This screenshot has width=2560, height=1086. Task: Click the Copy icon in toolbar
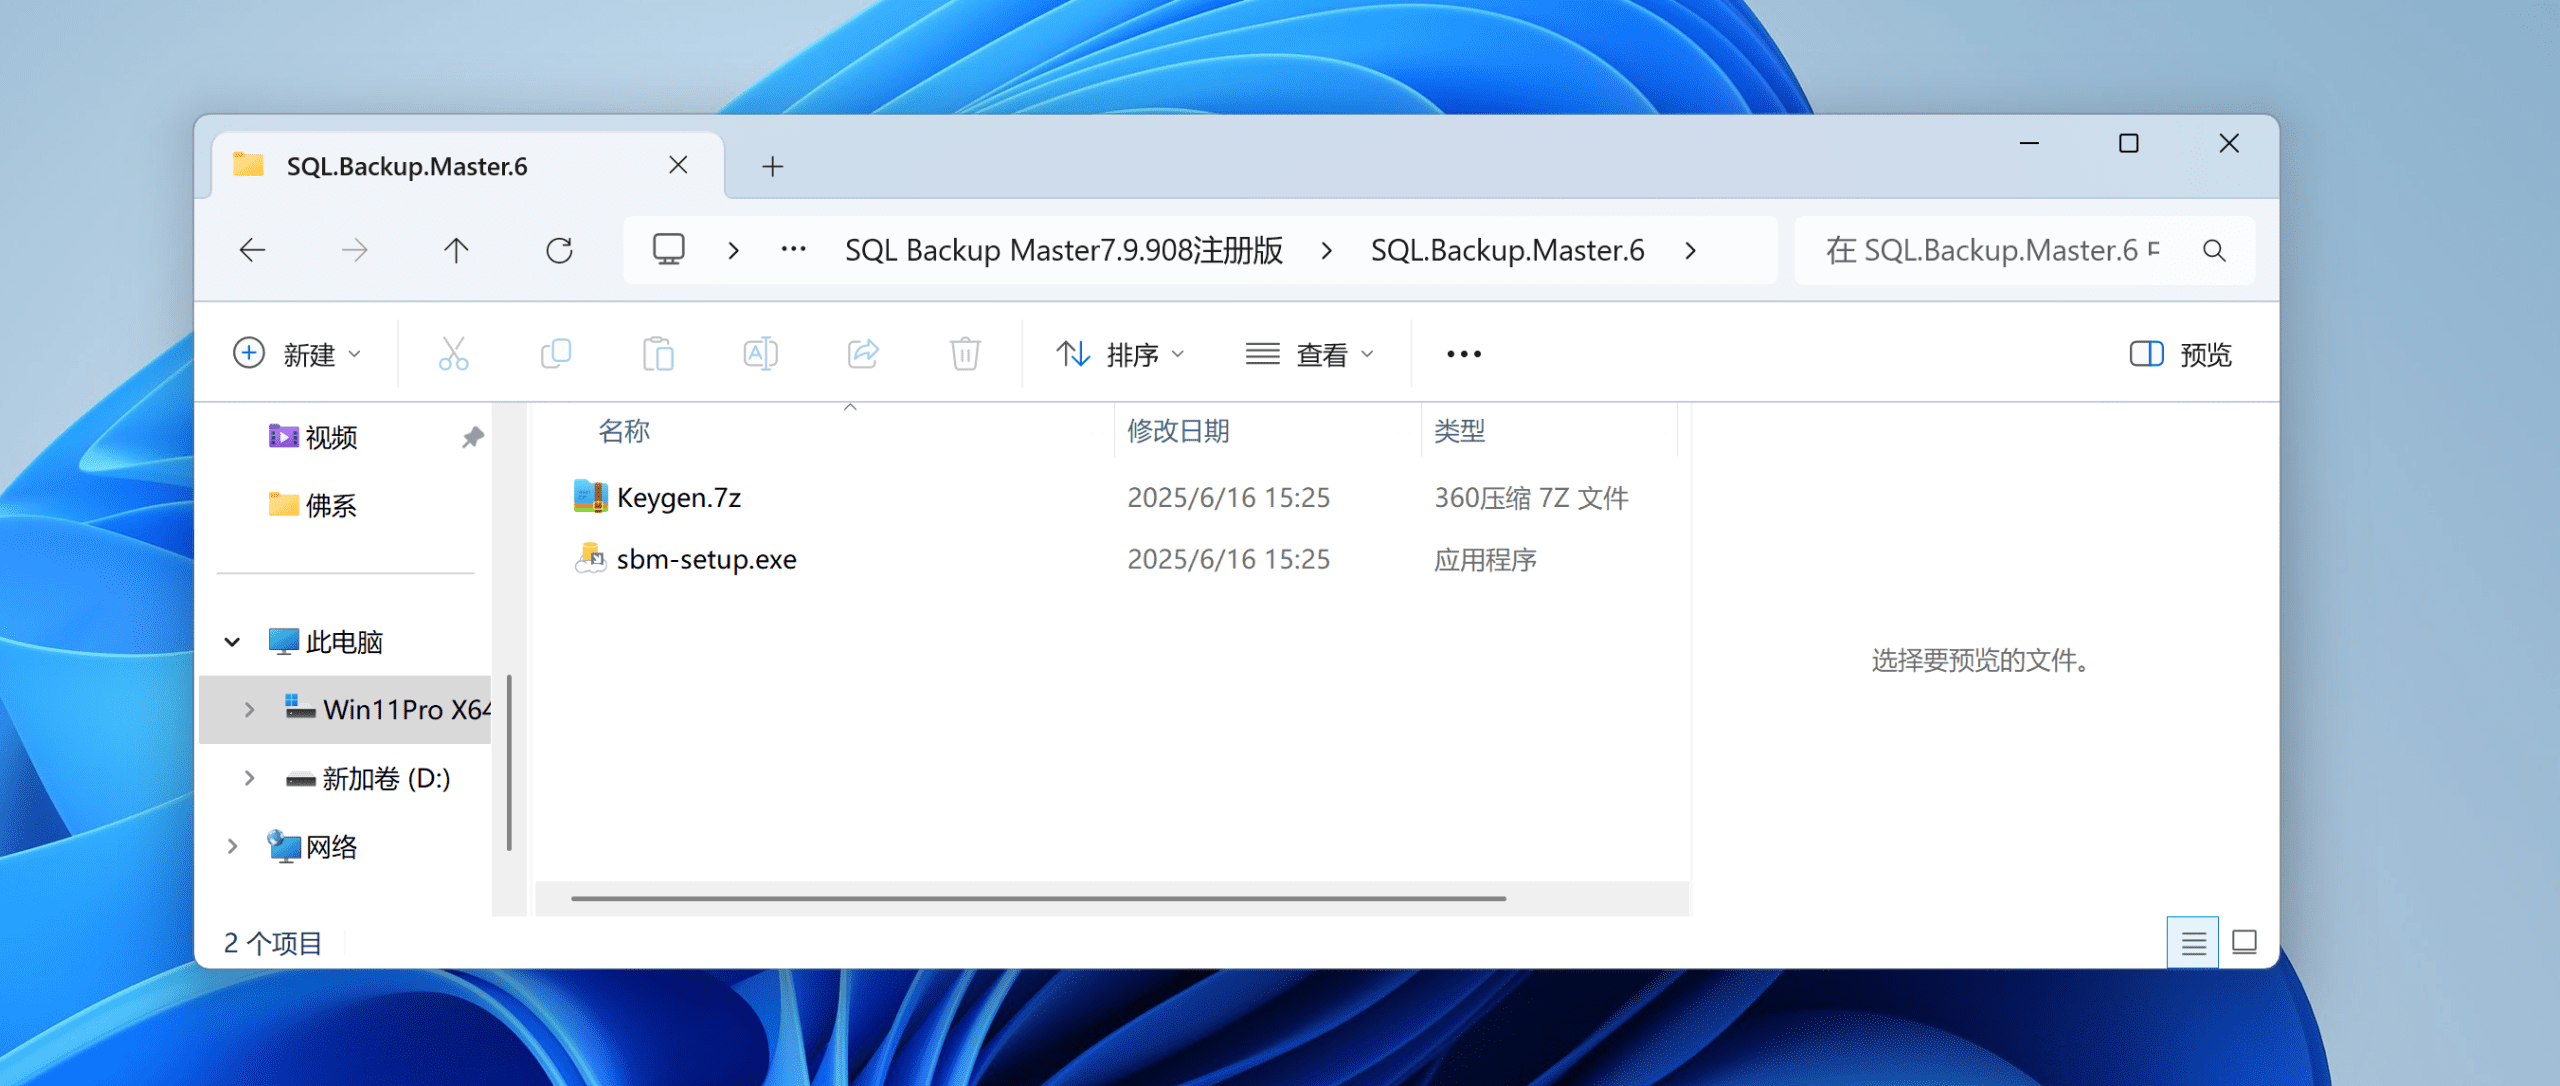(556, 354)
